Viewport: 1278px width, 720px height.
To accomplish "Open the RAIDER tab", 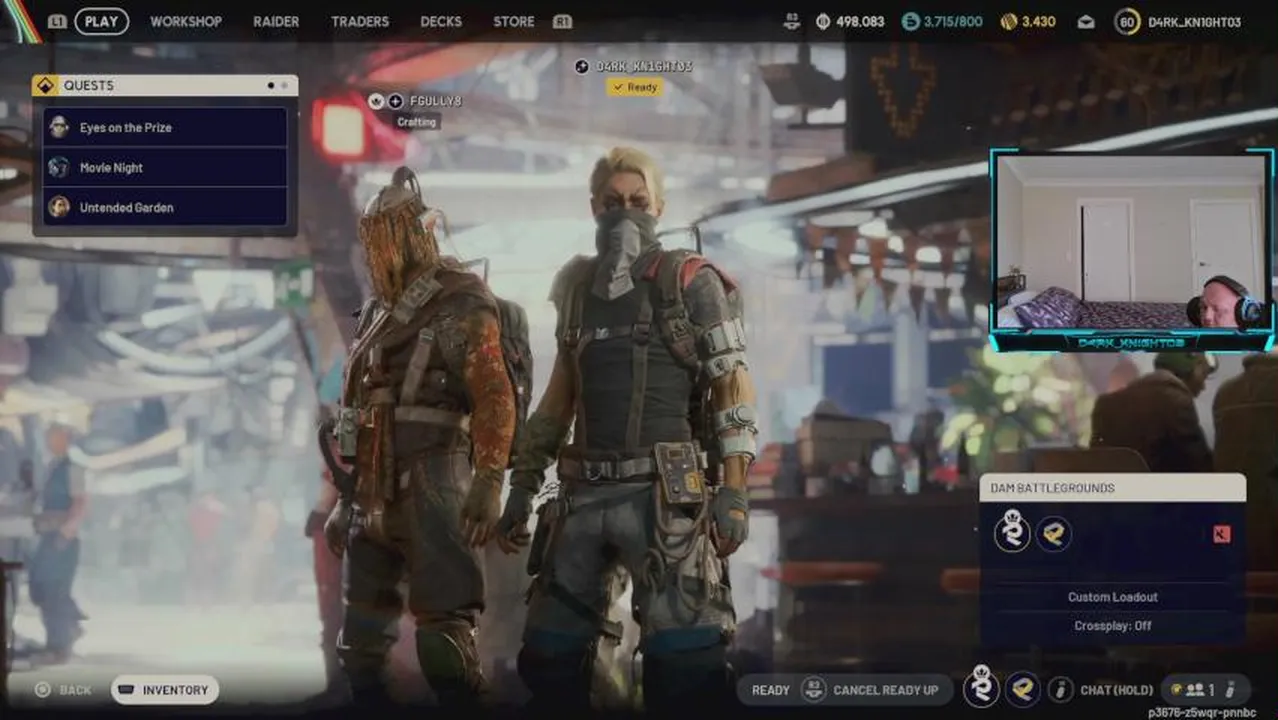I will (x=277, y=21).
